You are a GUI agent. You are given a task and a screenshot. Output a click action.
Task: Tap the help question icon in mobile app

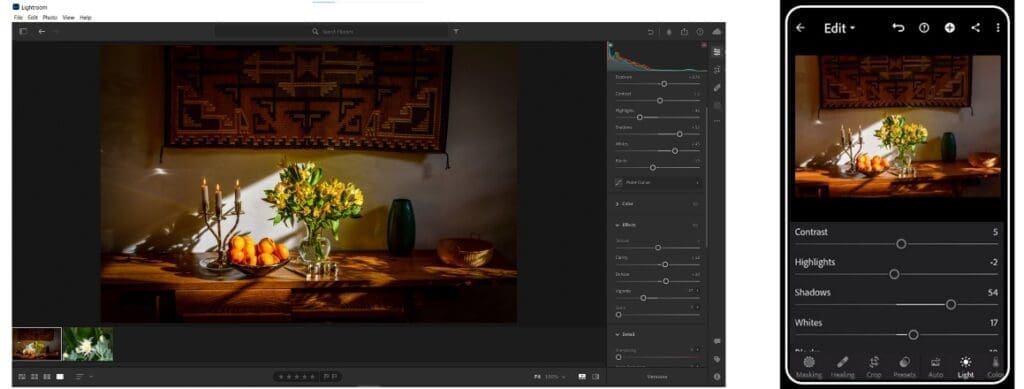[924, 28]
